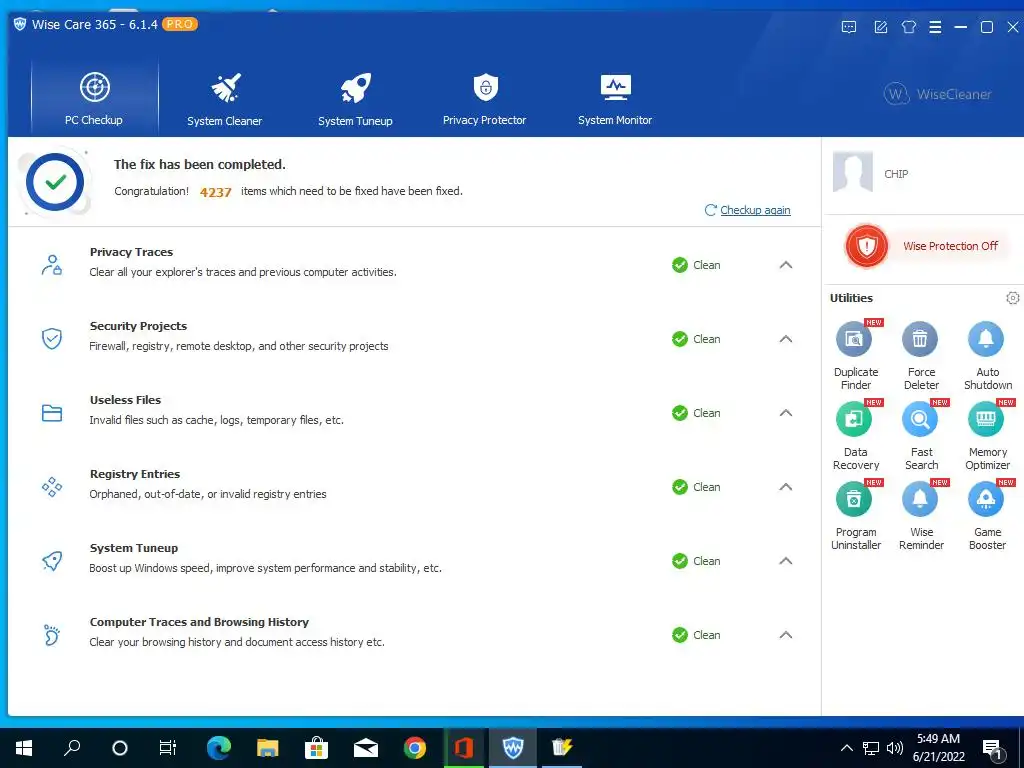1024x768 pixels.
Task: Click the Security Projects Clean status
Action: (x=696, y=339)
